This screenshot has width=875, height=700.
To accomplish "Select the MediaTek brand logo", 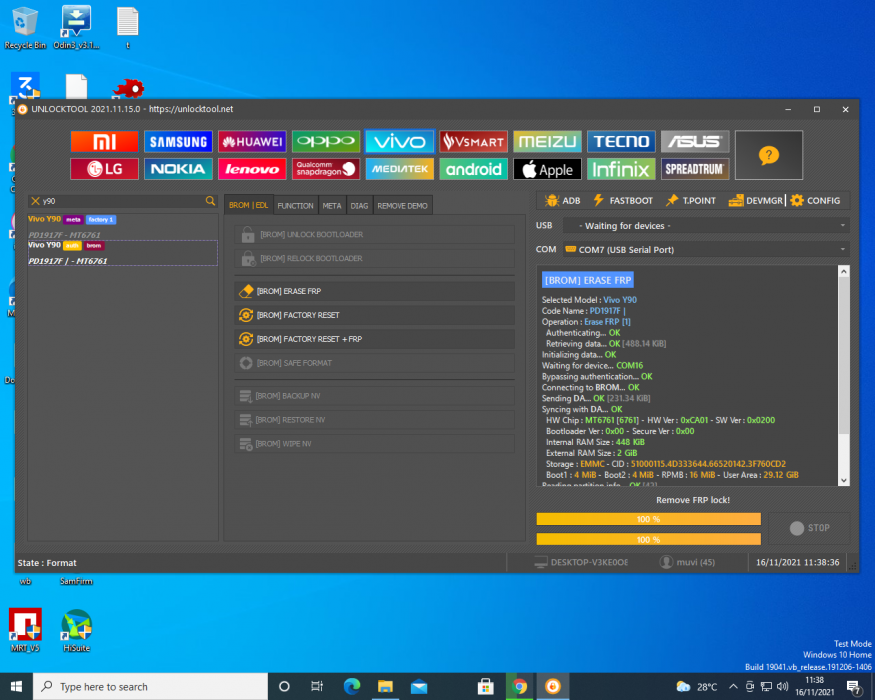I will click(400, 169).
